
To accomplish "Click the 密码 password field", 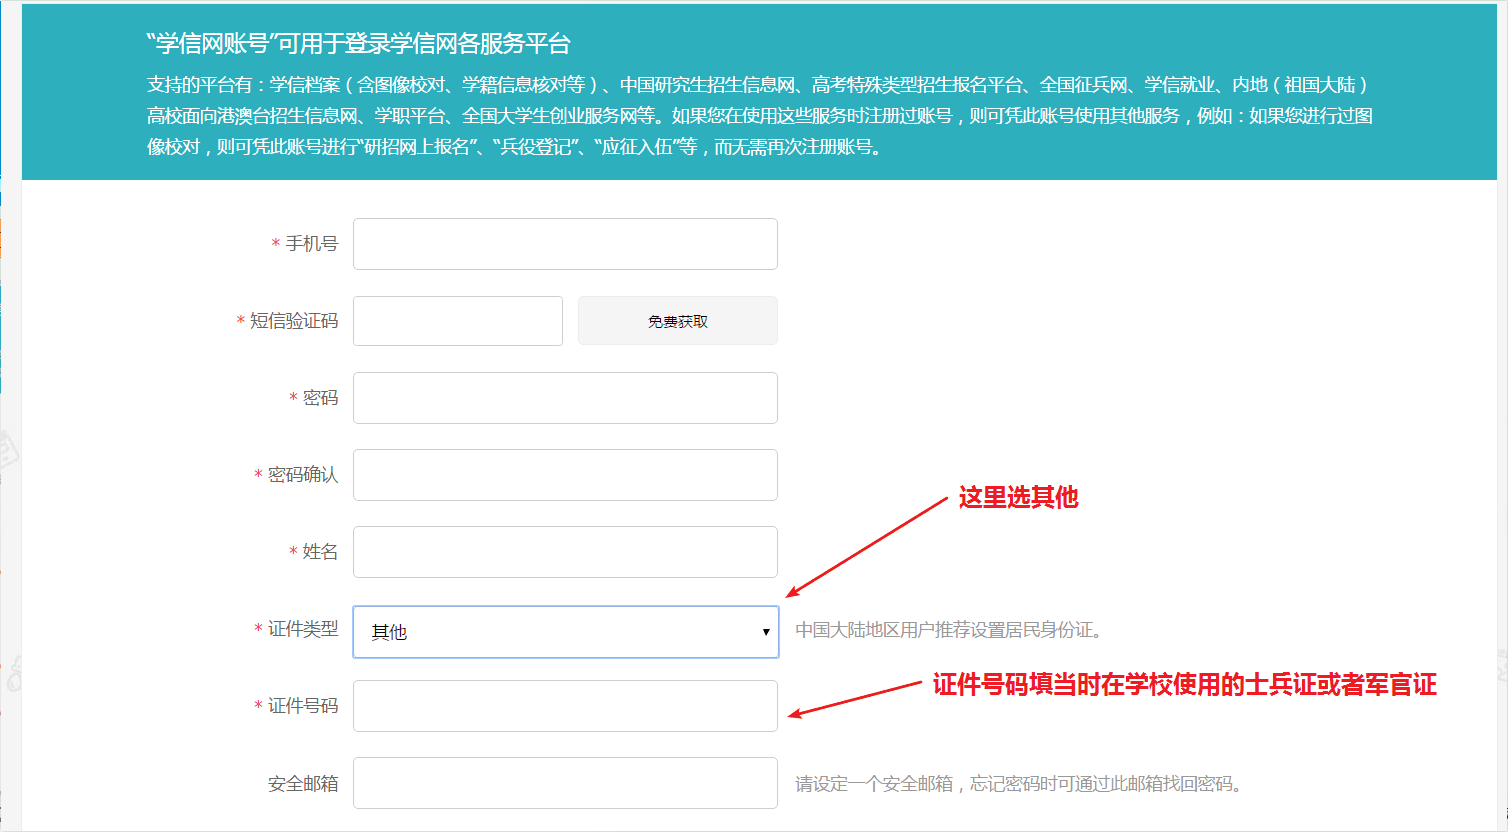I will [x=565, y=398].
